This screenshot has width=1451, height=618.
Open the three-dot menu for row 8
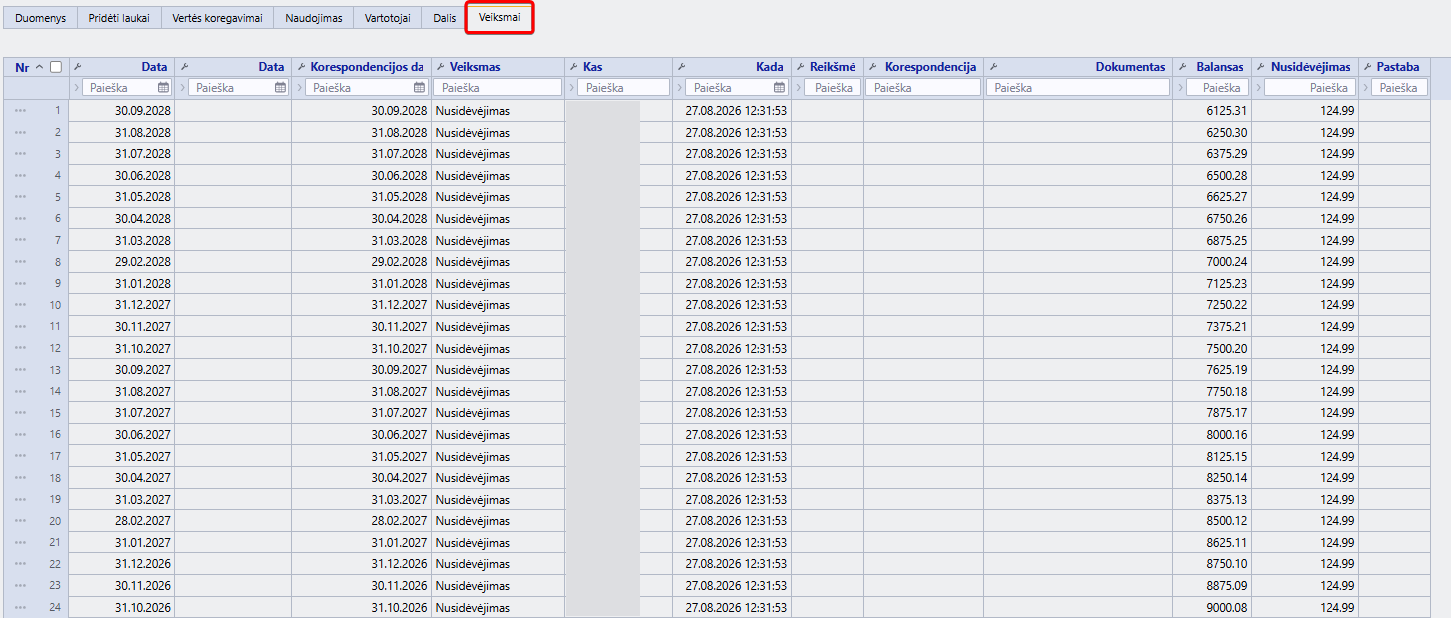point(20,262)
